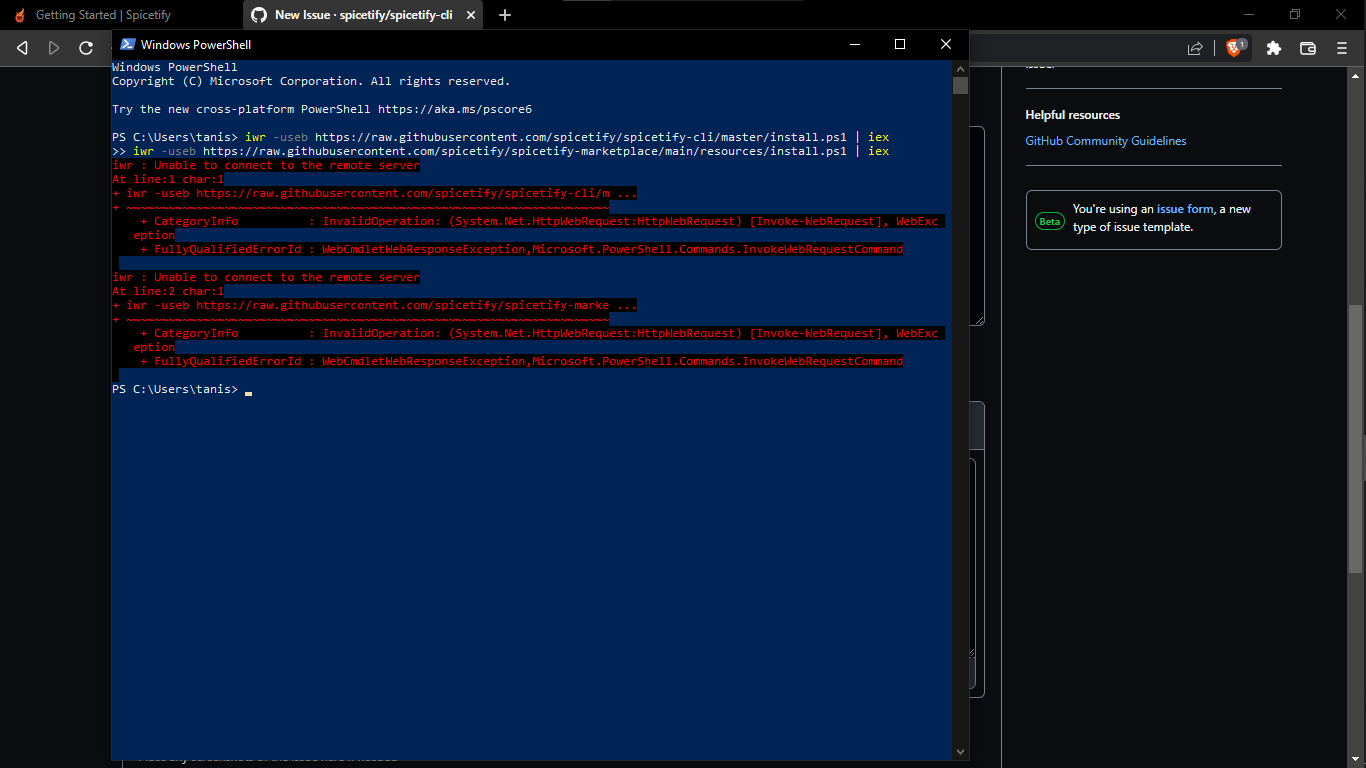Open the Extensions puzzle-piece menu
This screenshot has width=1366, height=768.
pos(1273,47)
